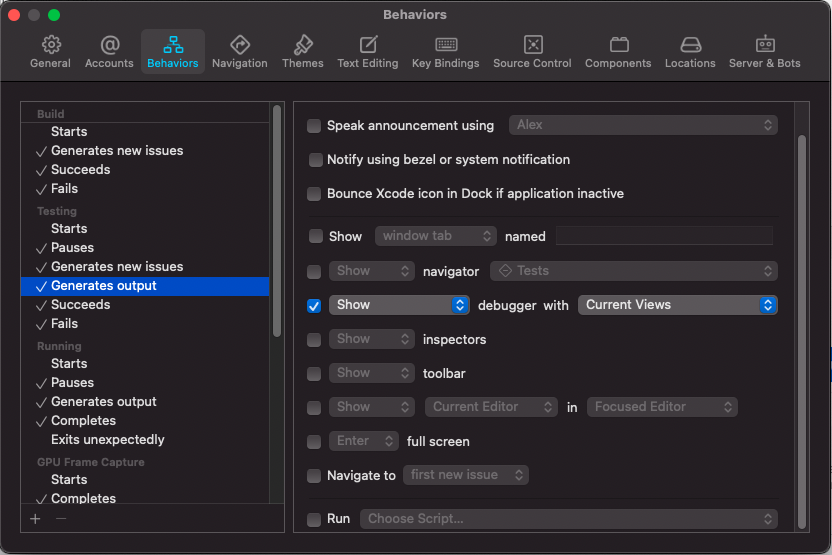Open the Show dropdown for debugger
This screenshot has height=555, width=832.
tap(399, 305)
